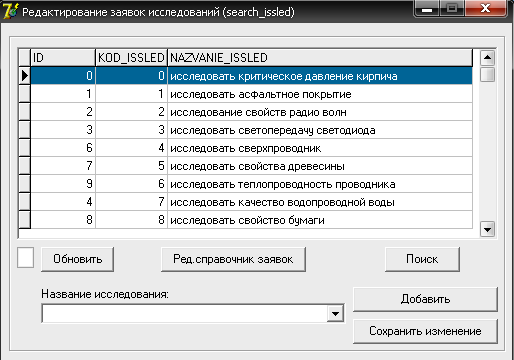
Task: Click the current row indicator arrow
Action: [x=25, y=76]
